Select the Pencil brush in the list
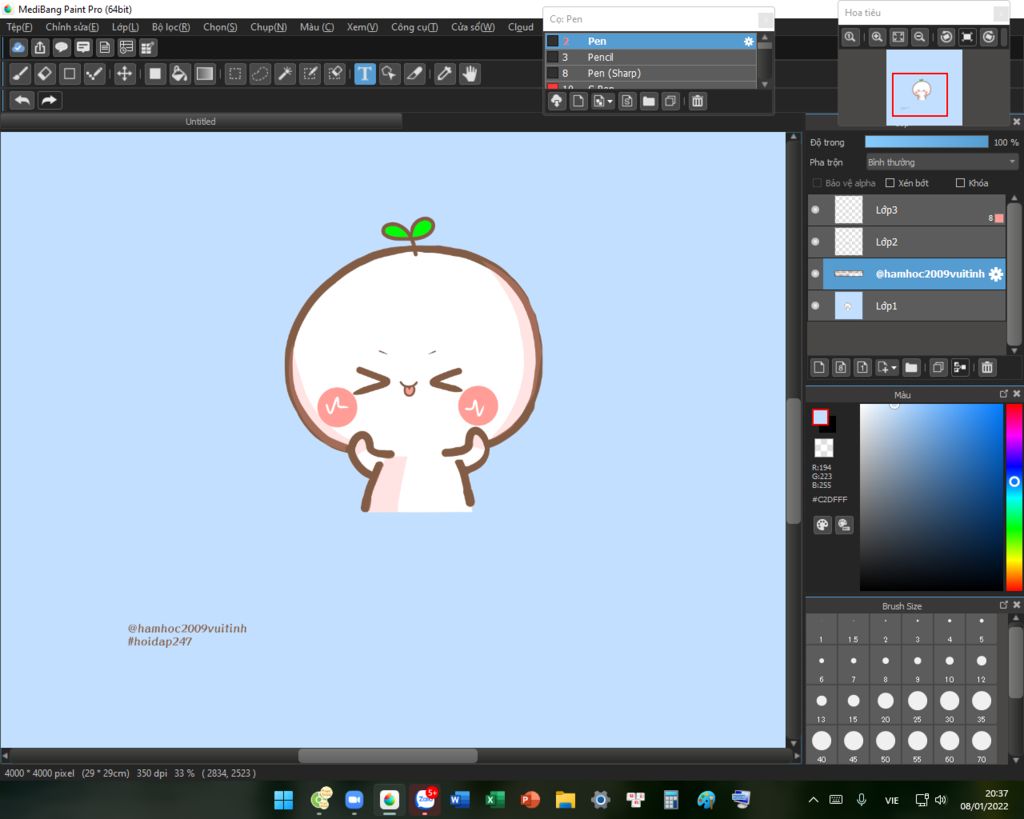This screenshot has width=1024, height=819. click(600, 57)
